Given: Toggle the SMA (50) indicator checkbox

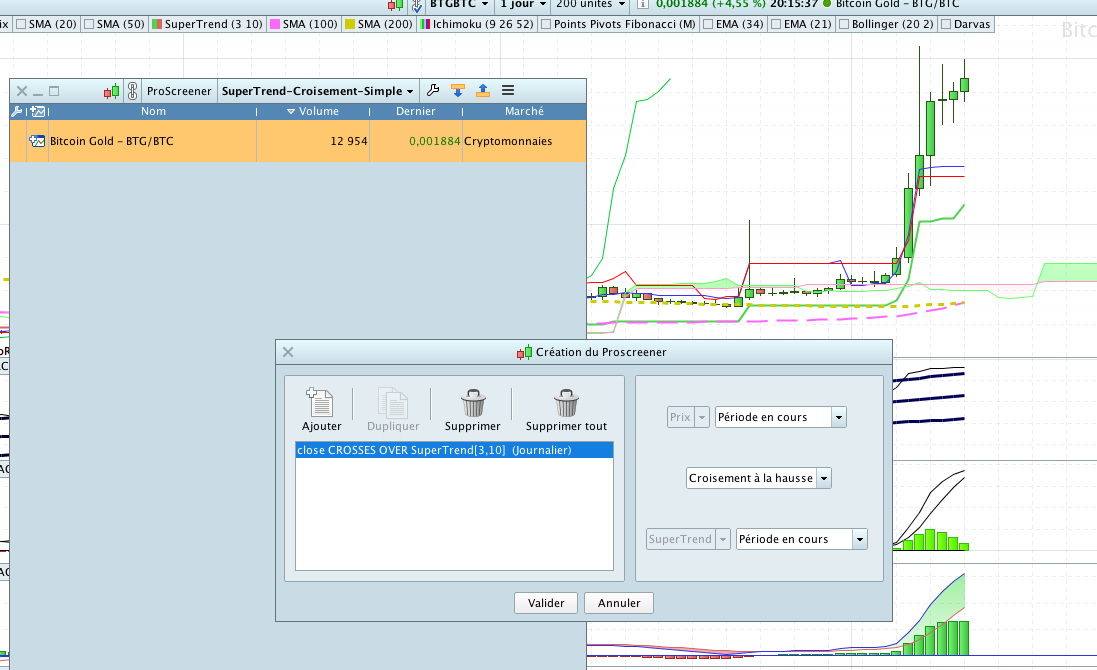Looking at the screenshot, I should click(x=90, y=23).
